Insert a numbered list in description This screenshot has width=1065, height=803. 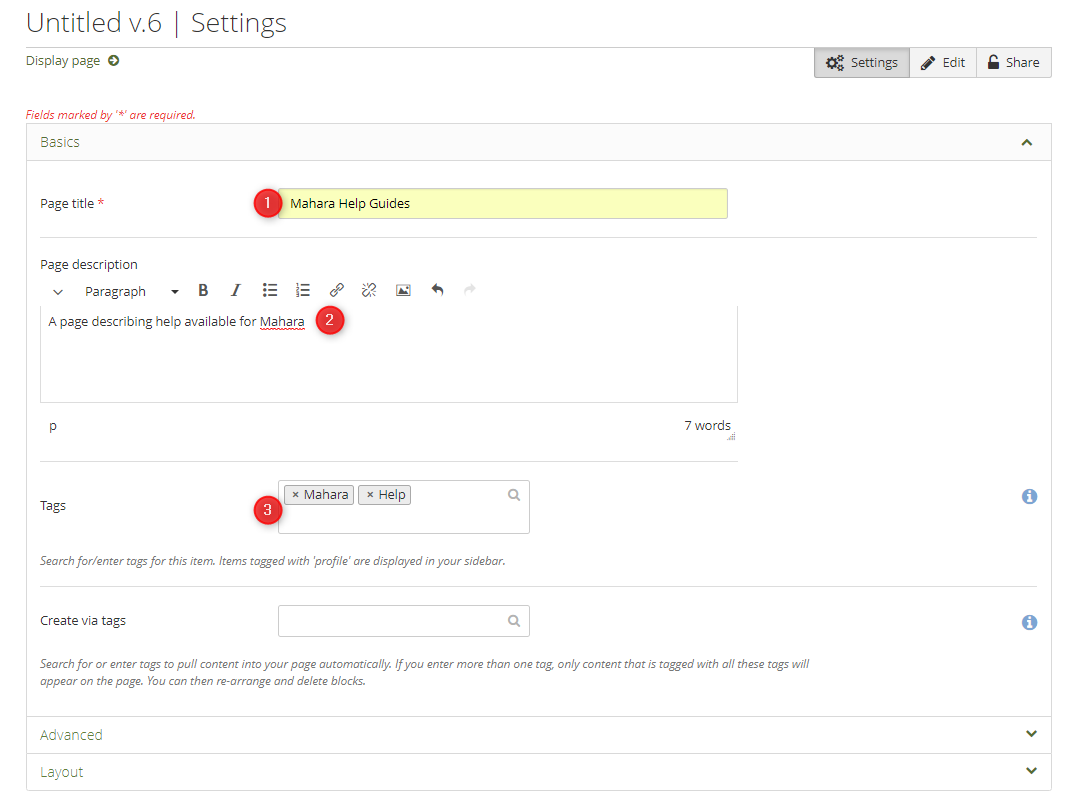303,291
